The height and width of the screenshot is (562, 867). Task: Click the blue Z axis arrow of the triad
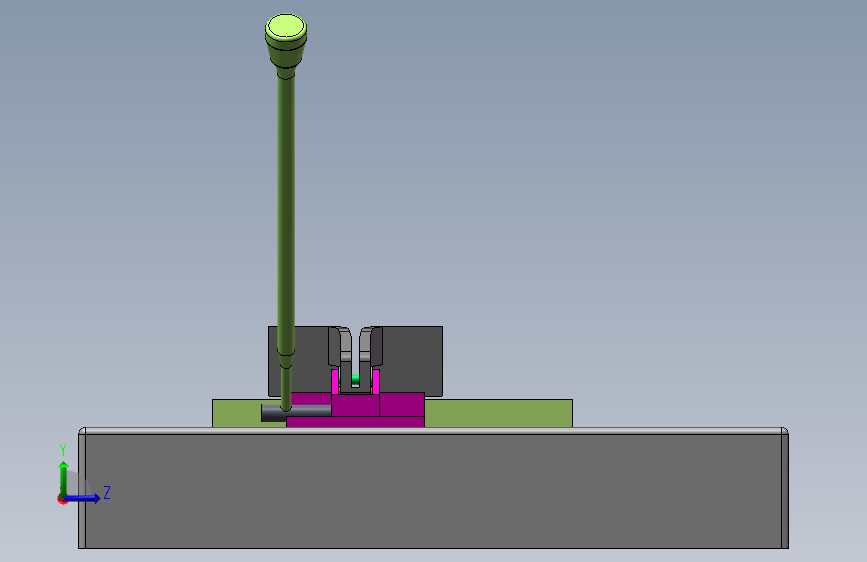(x=84, y=498)
